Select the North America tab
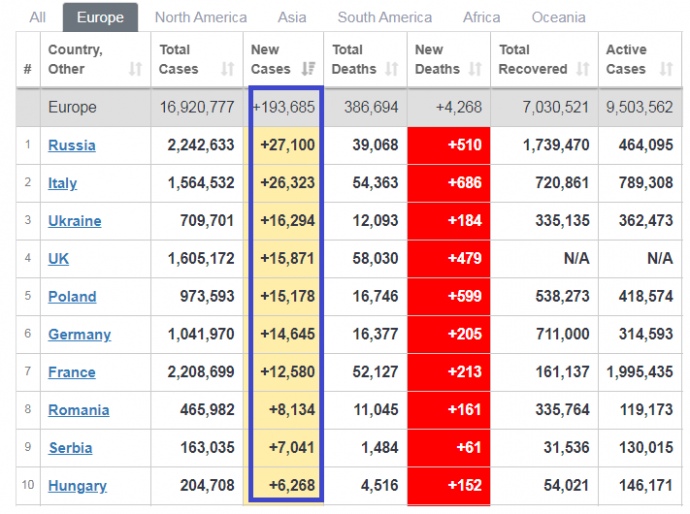This screenshot has width=690, height=514. [200, 17]
